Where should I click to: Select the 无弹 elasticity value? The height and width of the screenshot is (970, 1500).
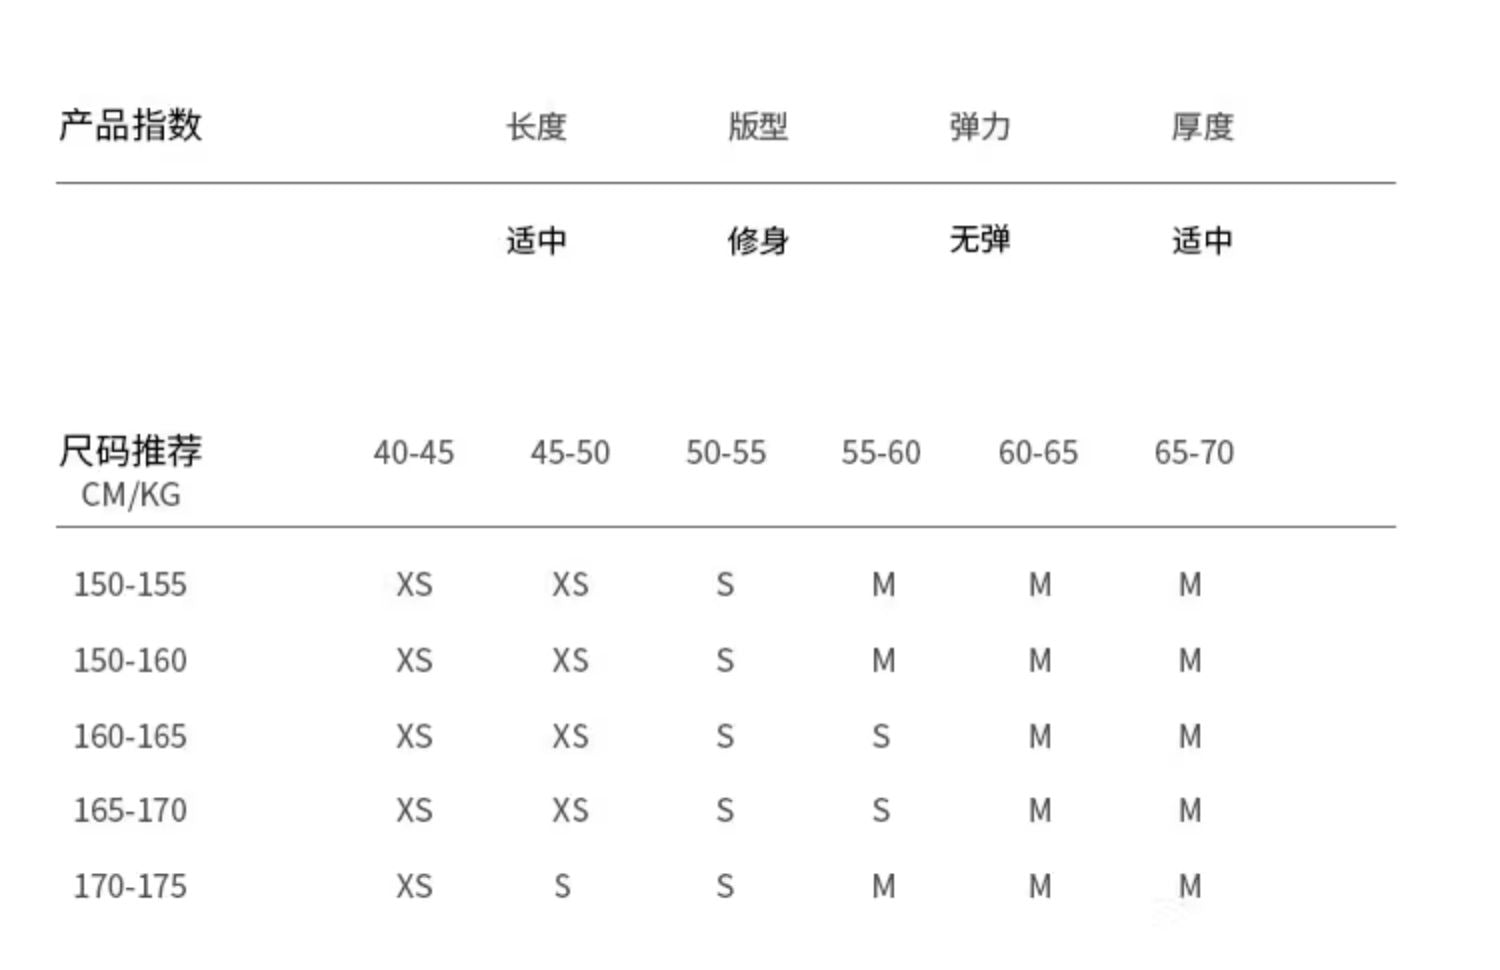tap(980, 240)
